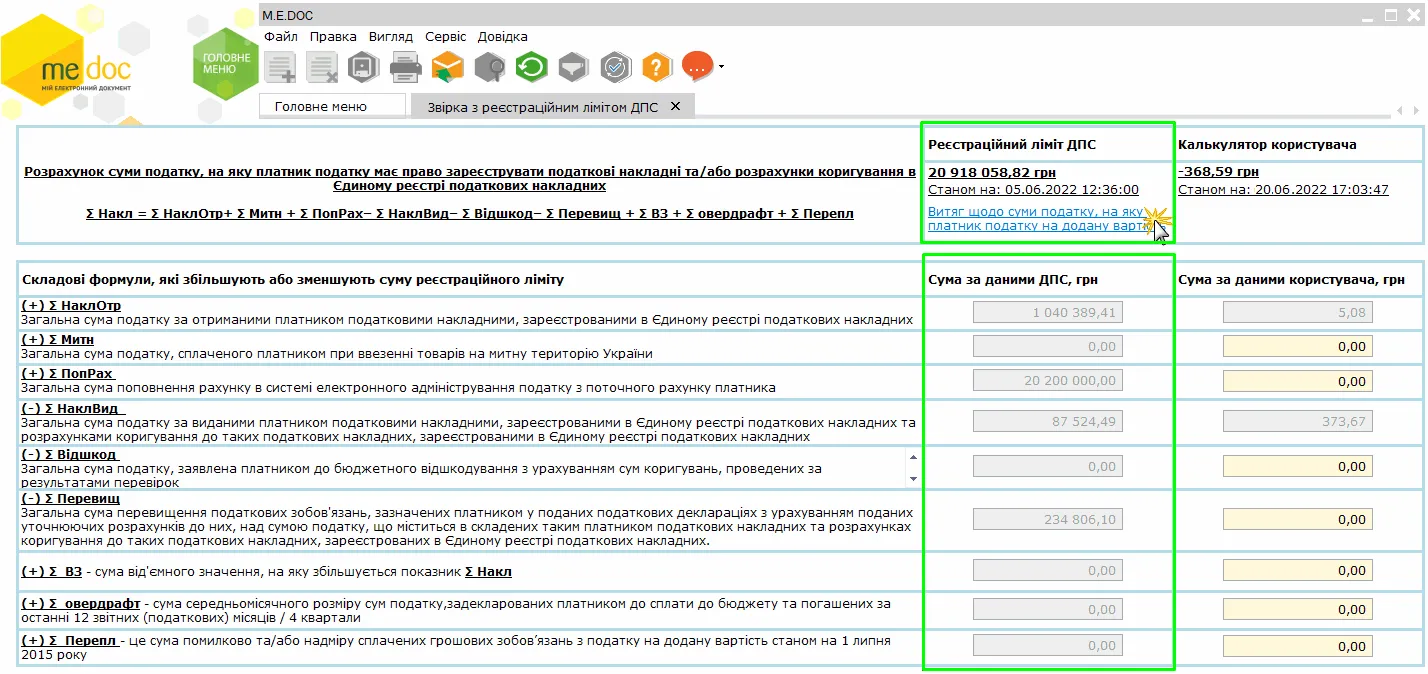Close the Звірка з реєстраційним лімітом ДПС tab
This screenshot has height=674, width=1428.
click(x=675, y=106)
